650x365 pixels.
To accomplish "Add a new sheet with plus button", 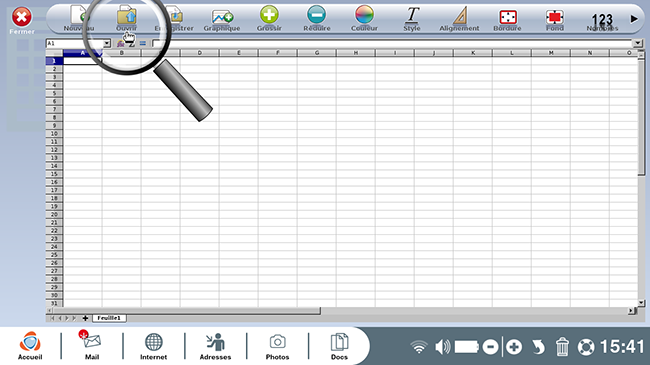I will (x=85, y=318).
